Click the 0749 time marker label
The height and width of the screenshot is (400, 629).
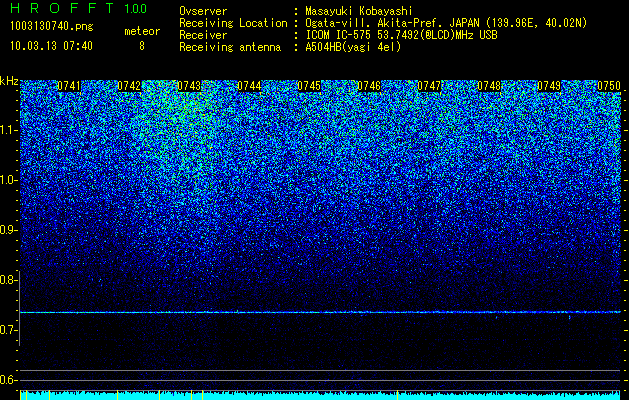tap(549, 86)
